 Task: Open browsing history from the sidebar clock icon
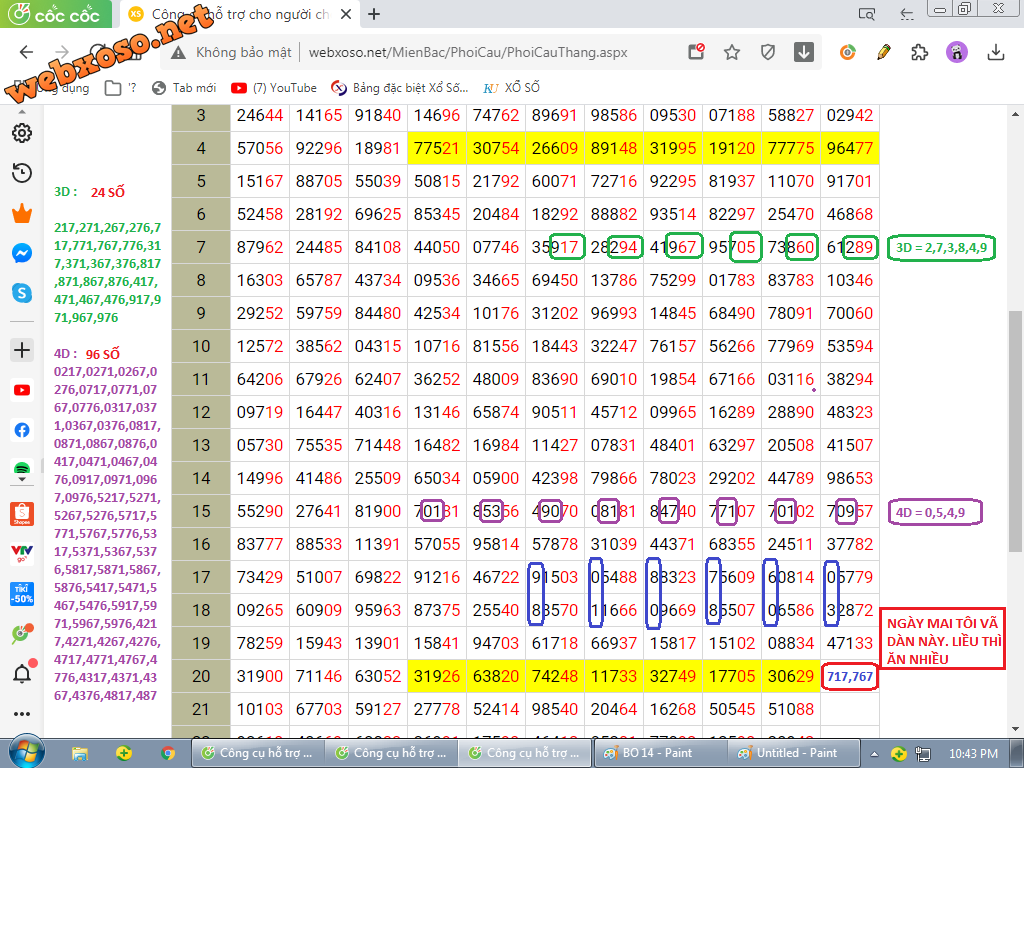pyautogui.click(x=21, y=174)
